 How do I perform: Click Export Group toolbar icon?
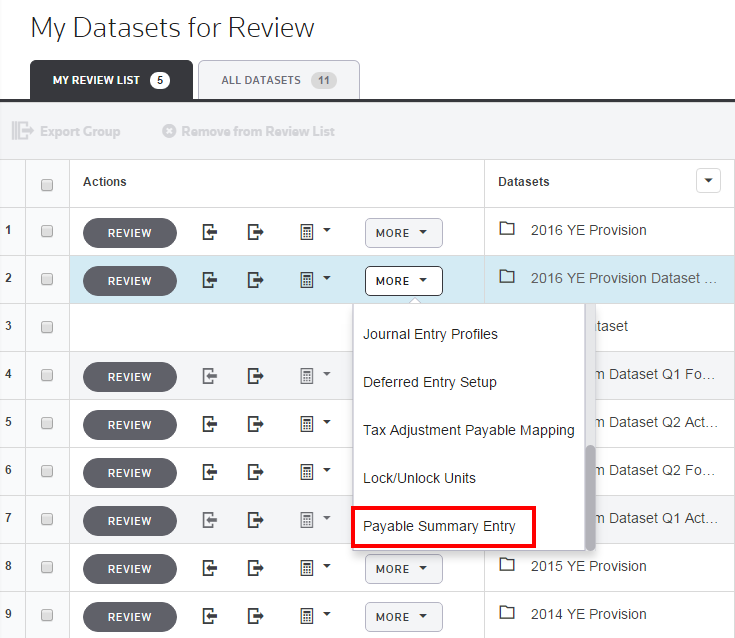[x=22, y=131]
